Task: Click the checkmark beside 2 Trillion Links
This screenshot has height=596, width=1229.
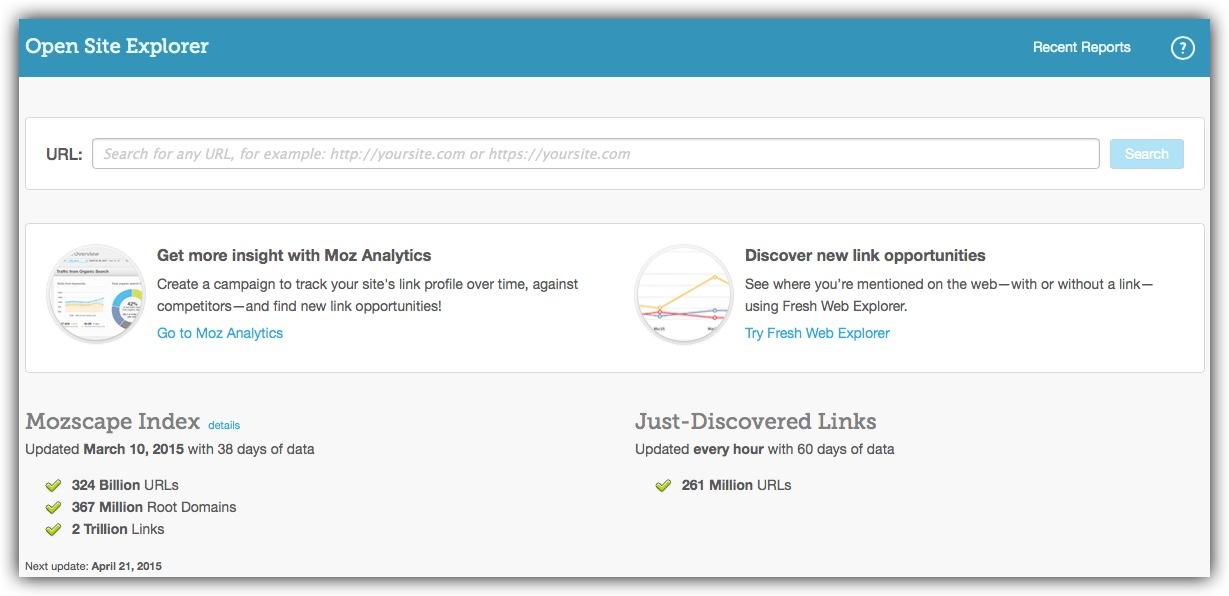Action: point(53,529)
